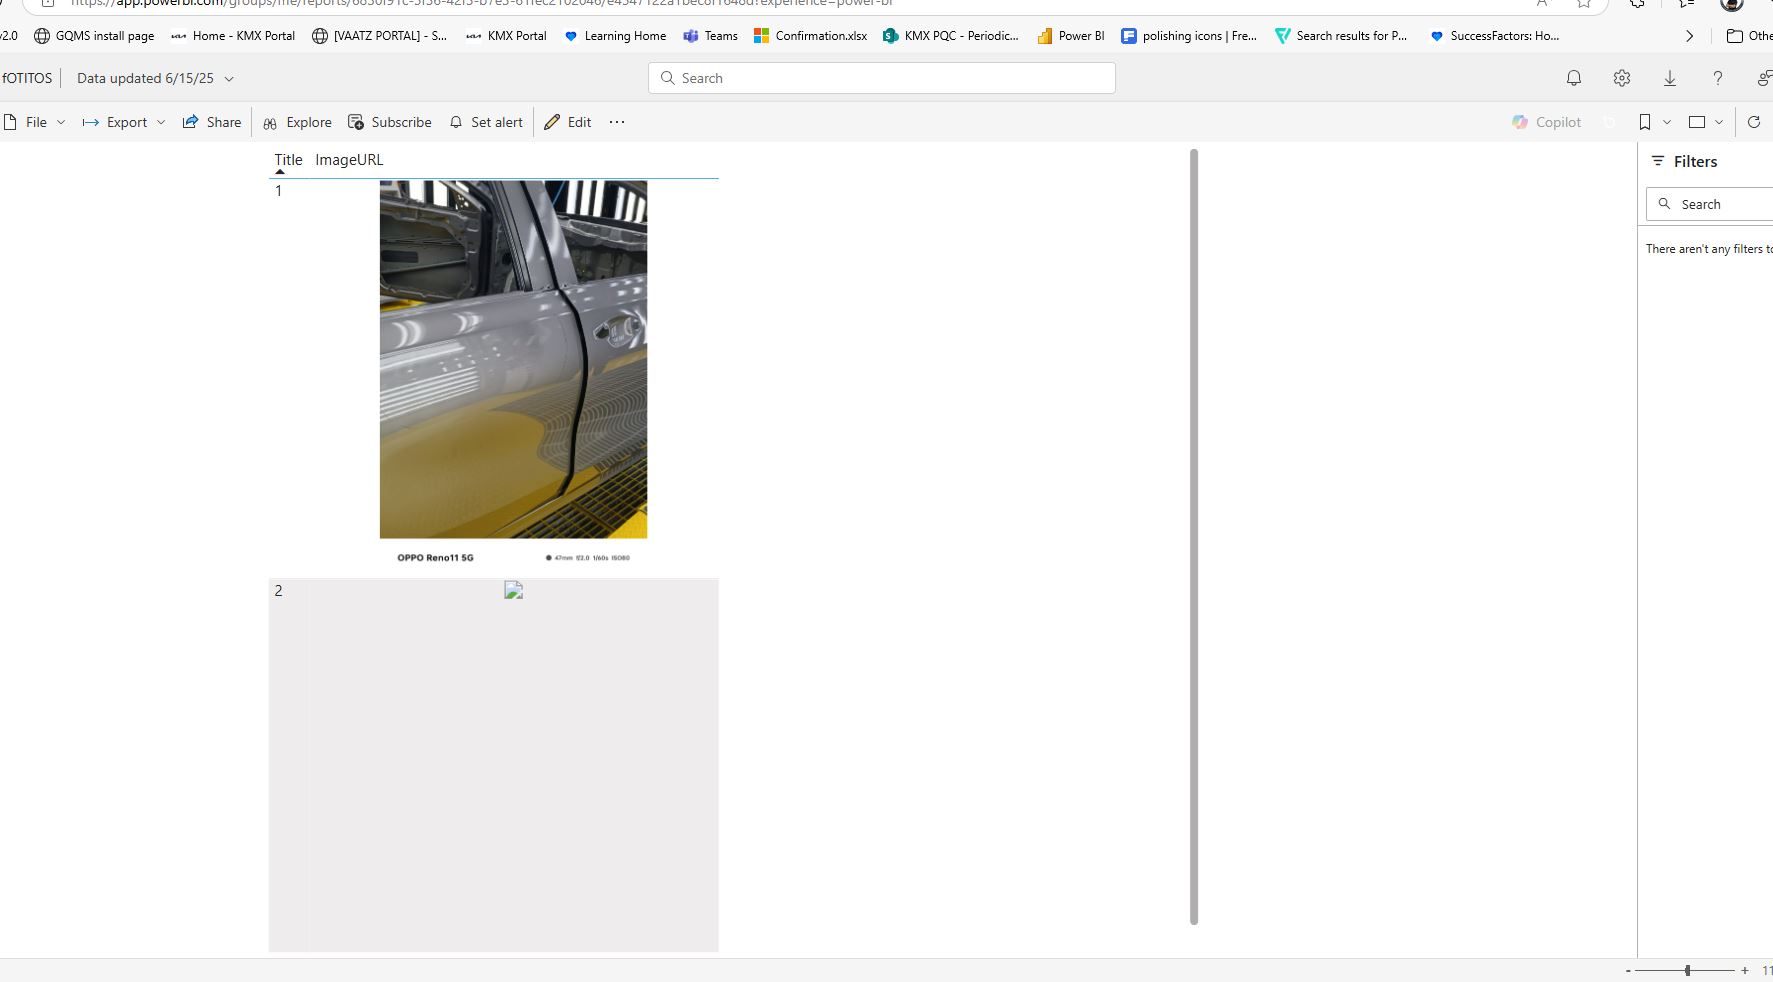1773x982 pixels.
Task: Expand the File menu chevron
Action: 60,122
